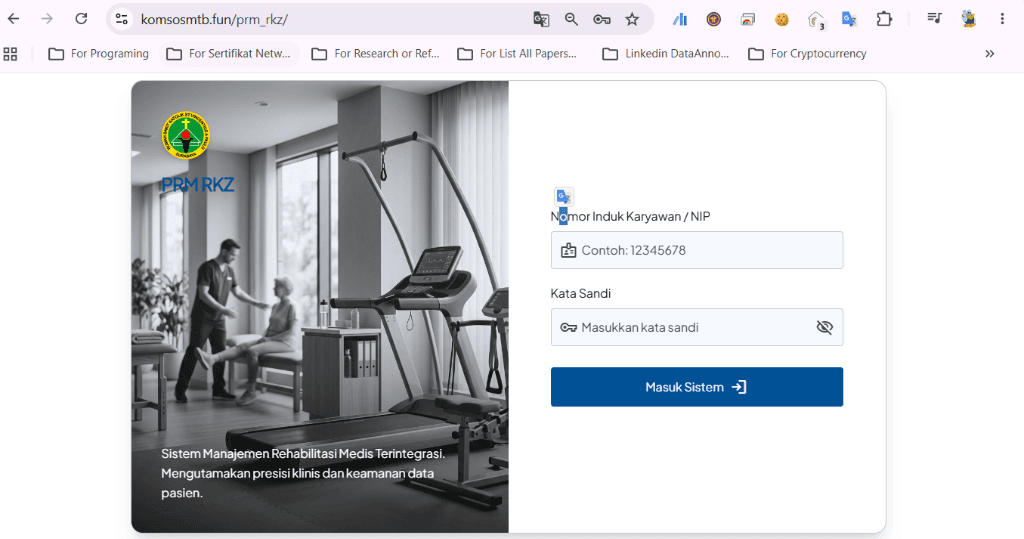
Task: Open For Sertifikat Netw... bookmark folder
Action: [x=229, y=54]
